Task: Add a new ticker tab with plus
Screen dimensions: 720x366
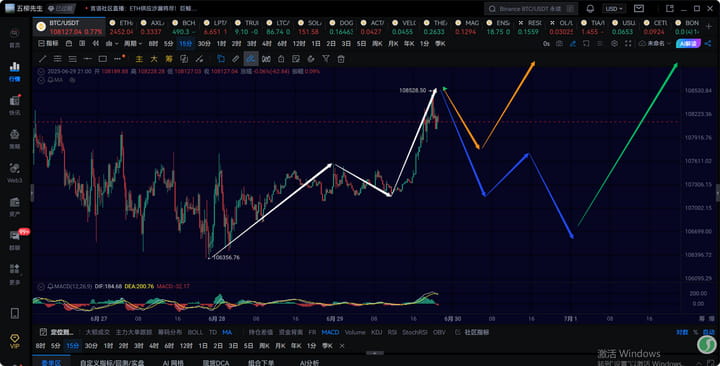Action: tap(708, 27)
